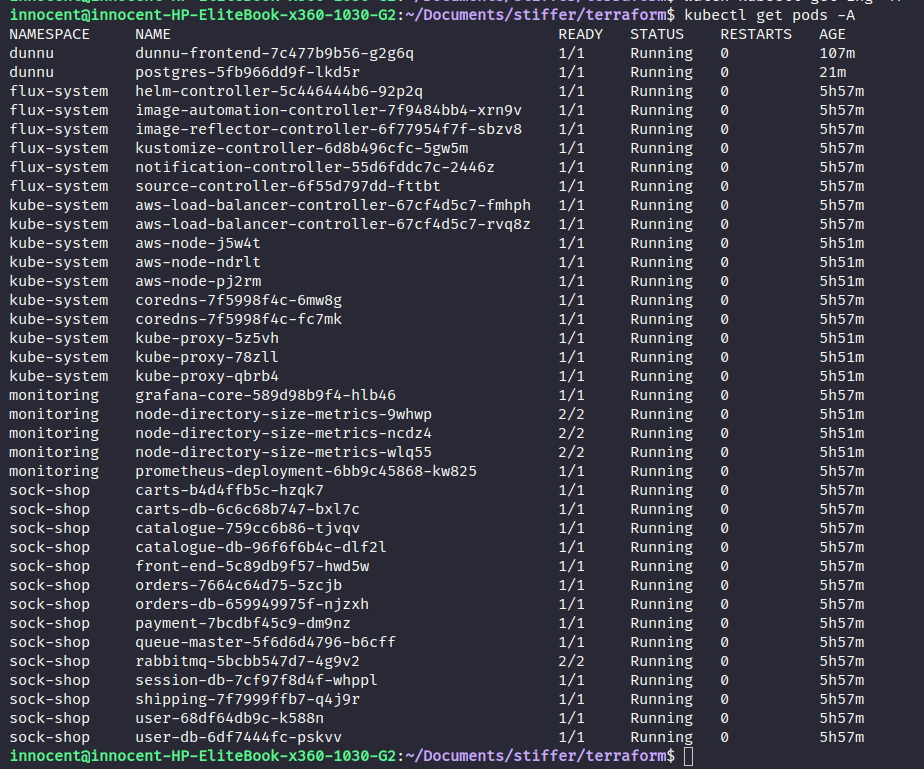Click orders-7664c64d75-5zcjb pod name
Screen dimensions: 924x769
tap(239, 585)
